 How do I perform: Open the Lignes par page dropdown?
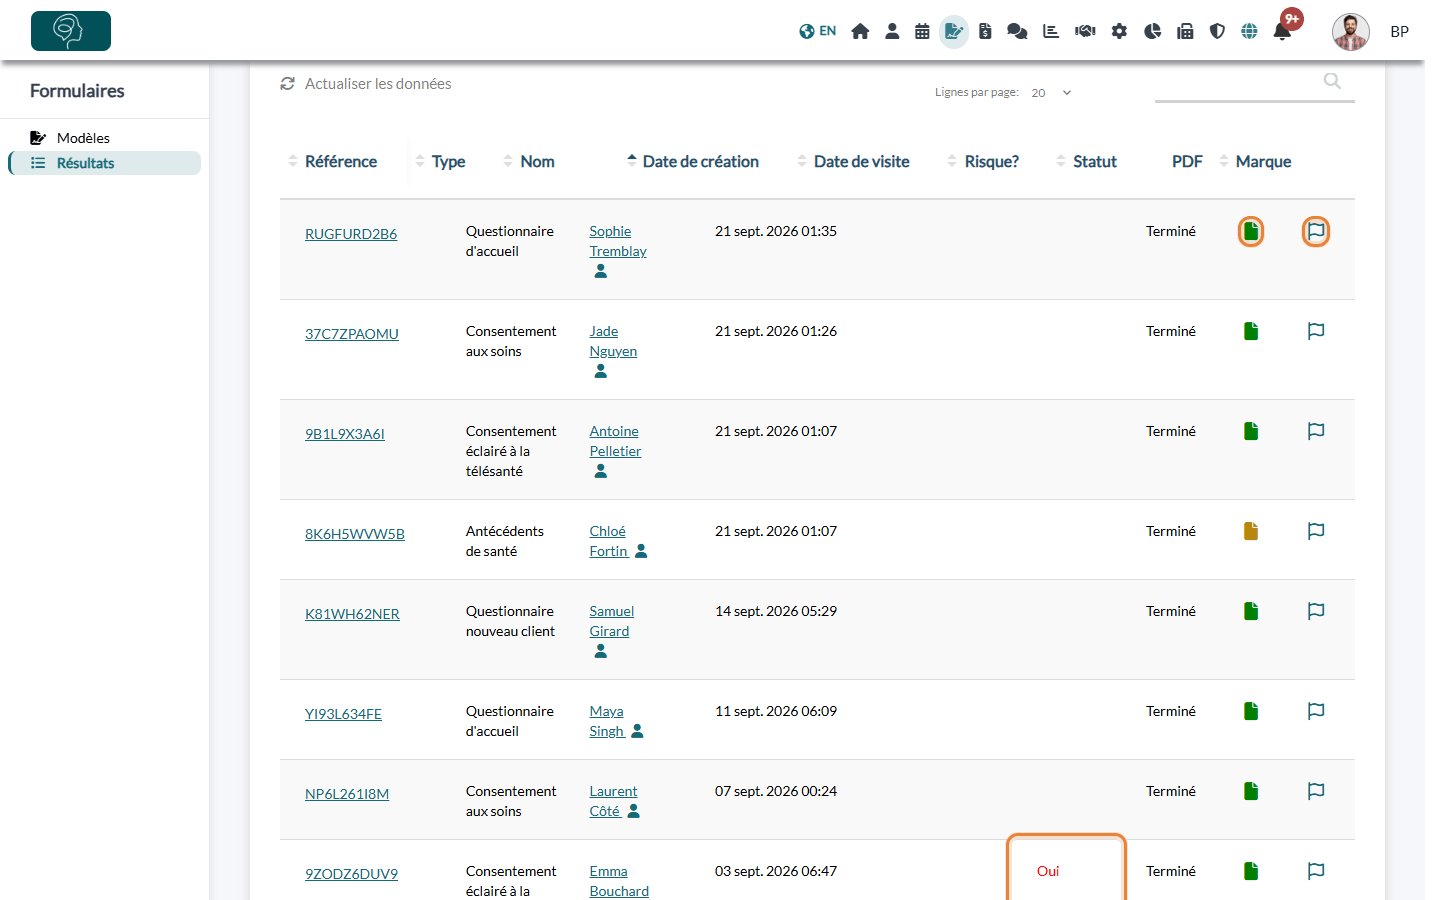coord(1051,93)
